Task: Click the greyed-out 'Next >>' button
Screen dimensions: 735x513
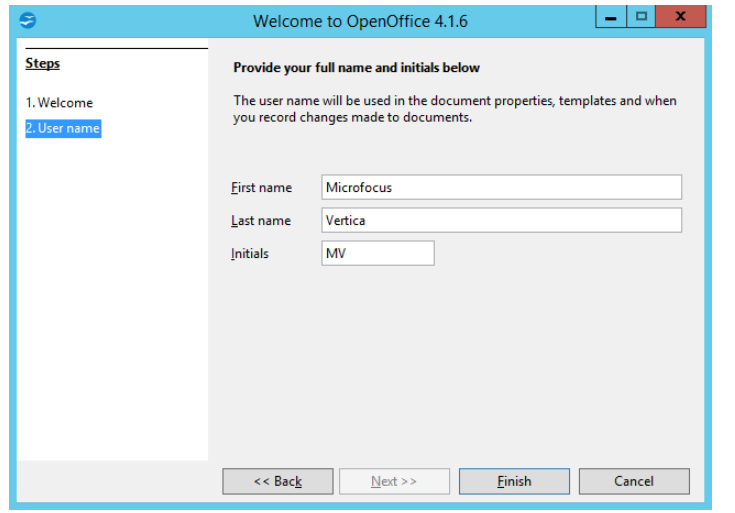Action: click(394, 481)
